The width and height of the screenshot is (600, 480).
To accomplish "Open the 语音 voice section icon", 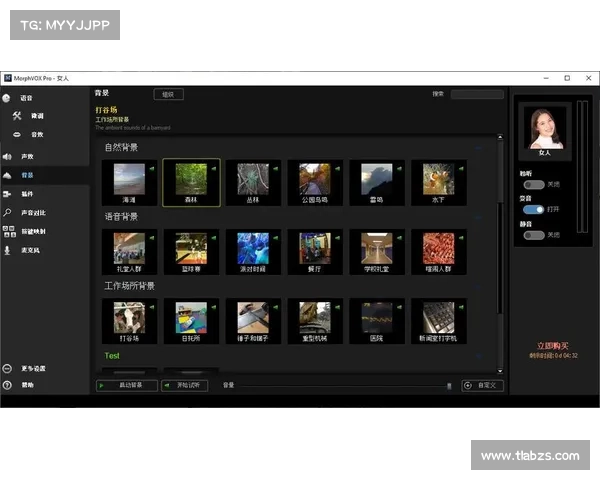I will (7, 98).
